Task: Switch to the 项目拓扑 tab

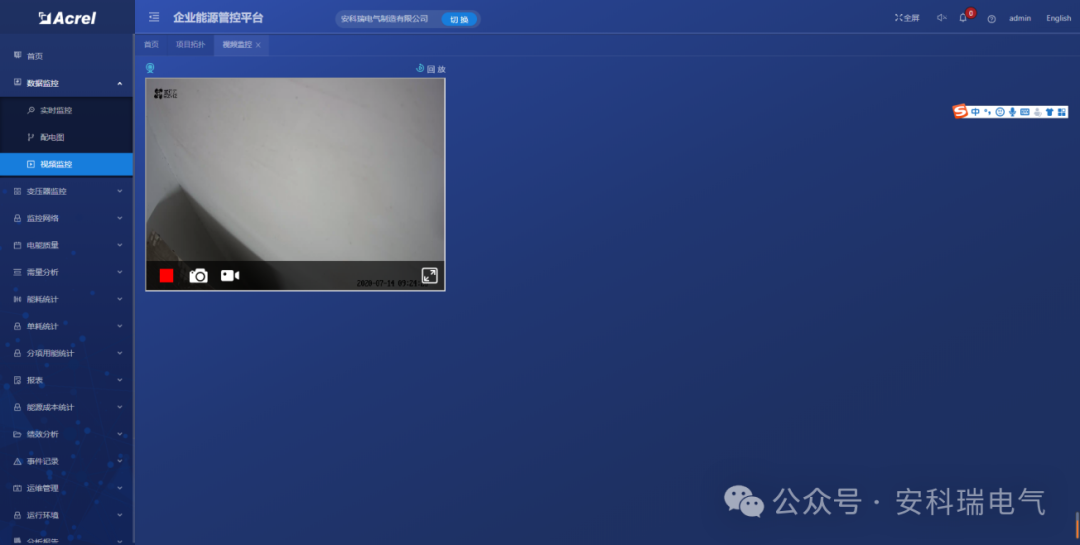Action: tap(190, 45)
